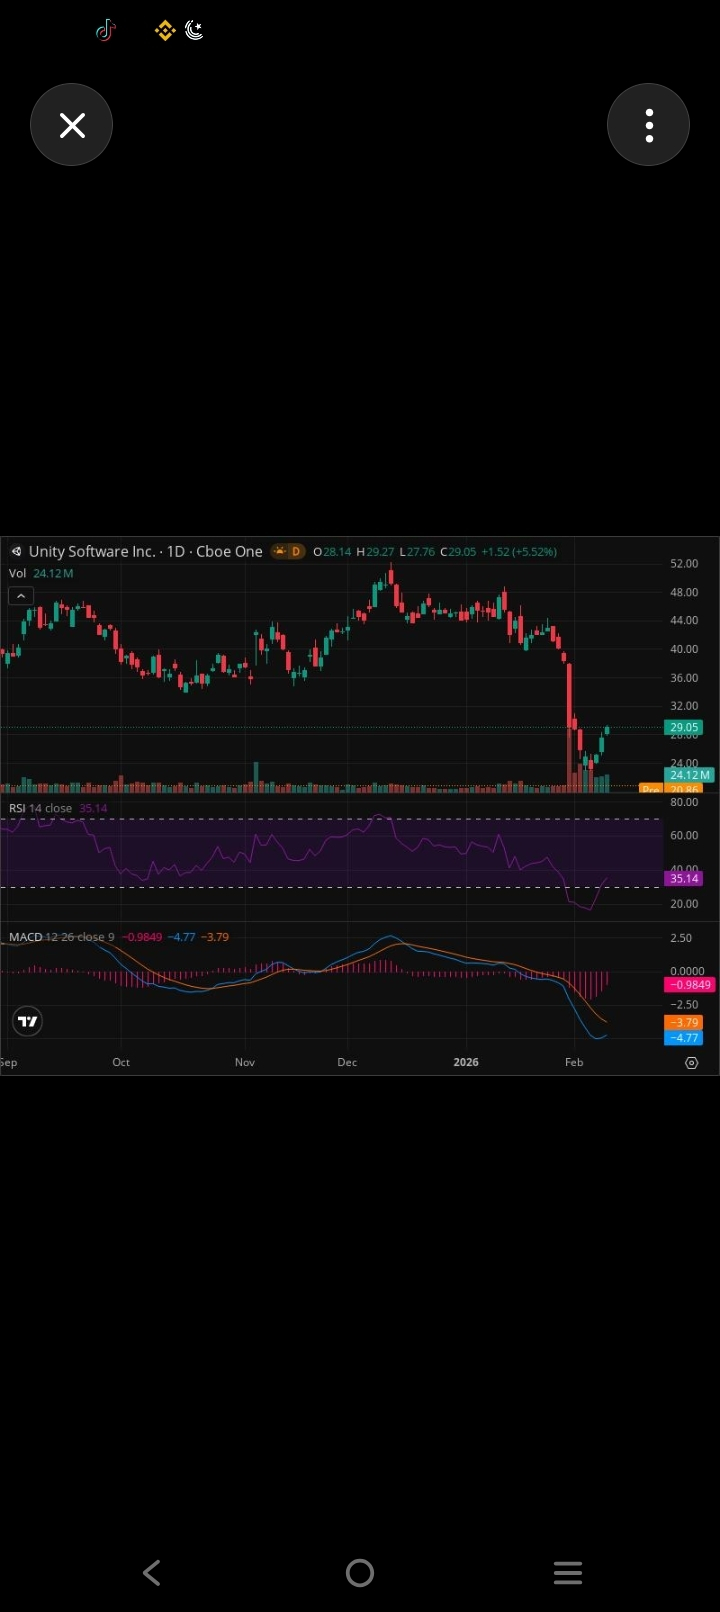Select the MACD 12 26 close 9 label

(x=61, y=937)
